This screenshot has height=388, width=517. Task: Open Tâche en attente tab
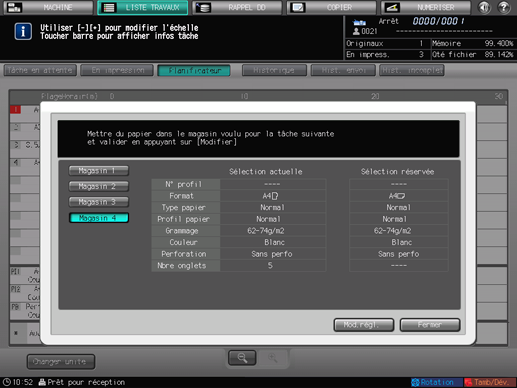pos(40,70)
